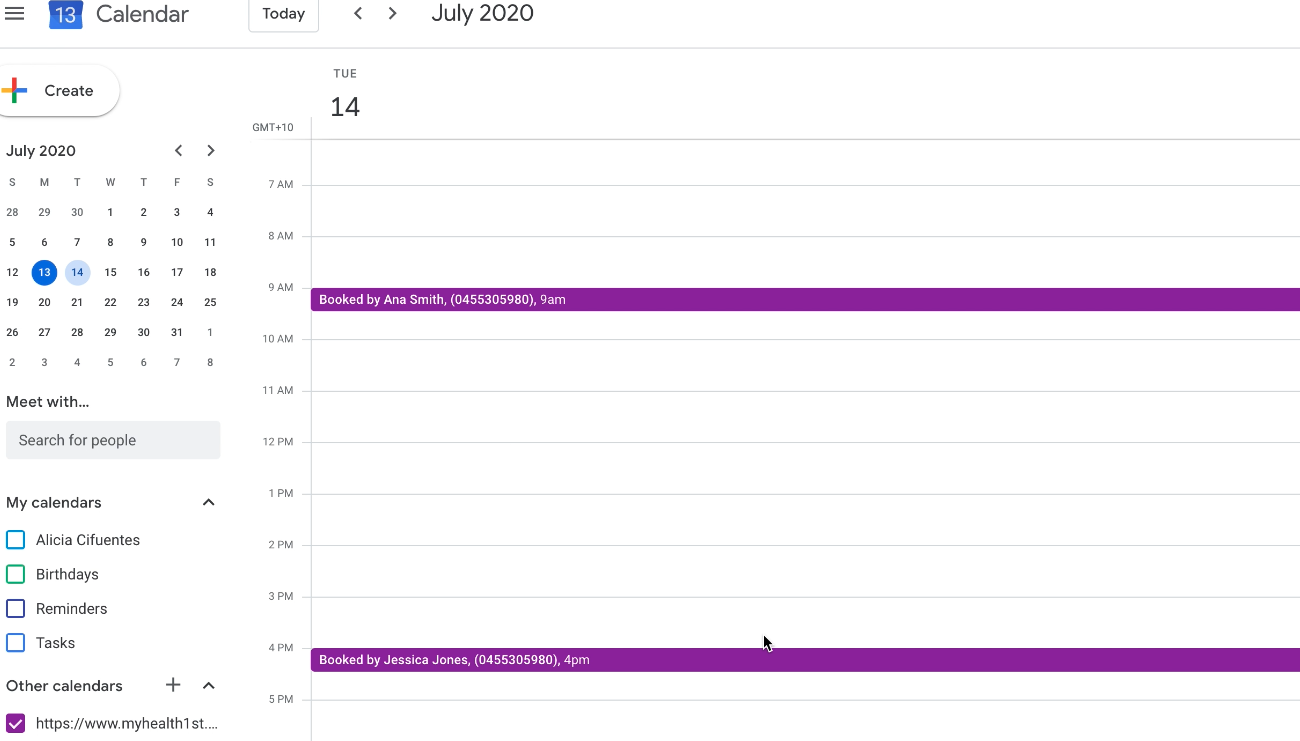Collapse the Other calendars section
Screen dimensions: 1300x741
209,686
